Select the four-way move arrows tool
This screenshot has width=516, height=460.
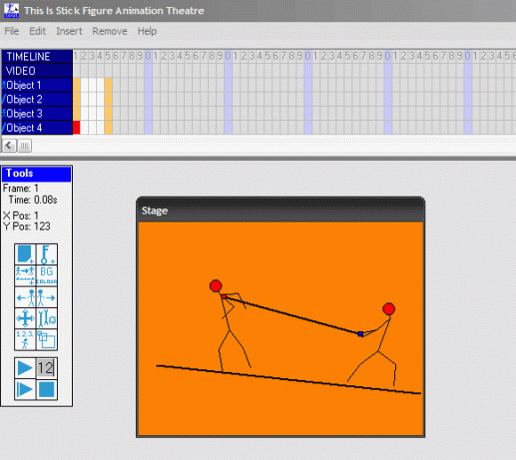(25, 318)
